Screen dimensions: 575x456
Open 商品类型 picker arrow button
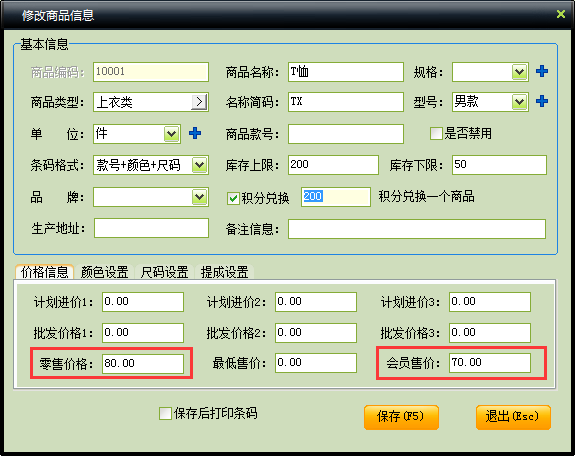199,102
